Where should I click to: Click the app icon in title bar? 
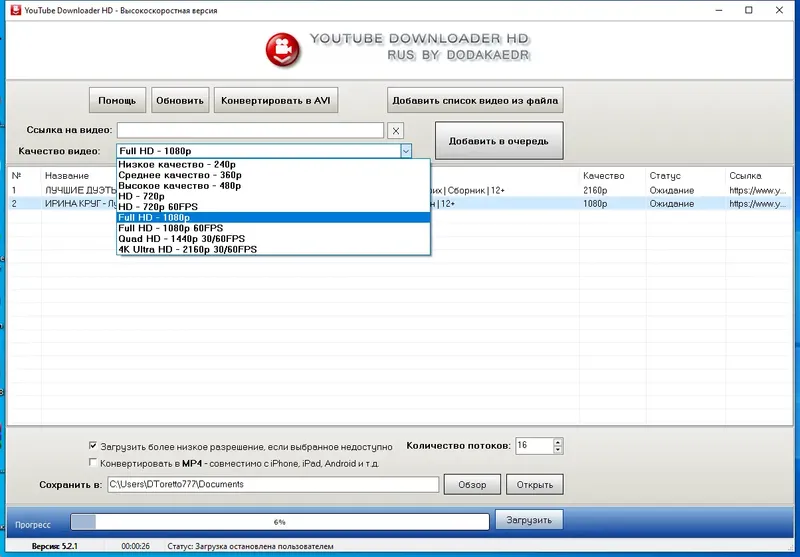click(x=16, y=10)
